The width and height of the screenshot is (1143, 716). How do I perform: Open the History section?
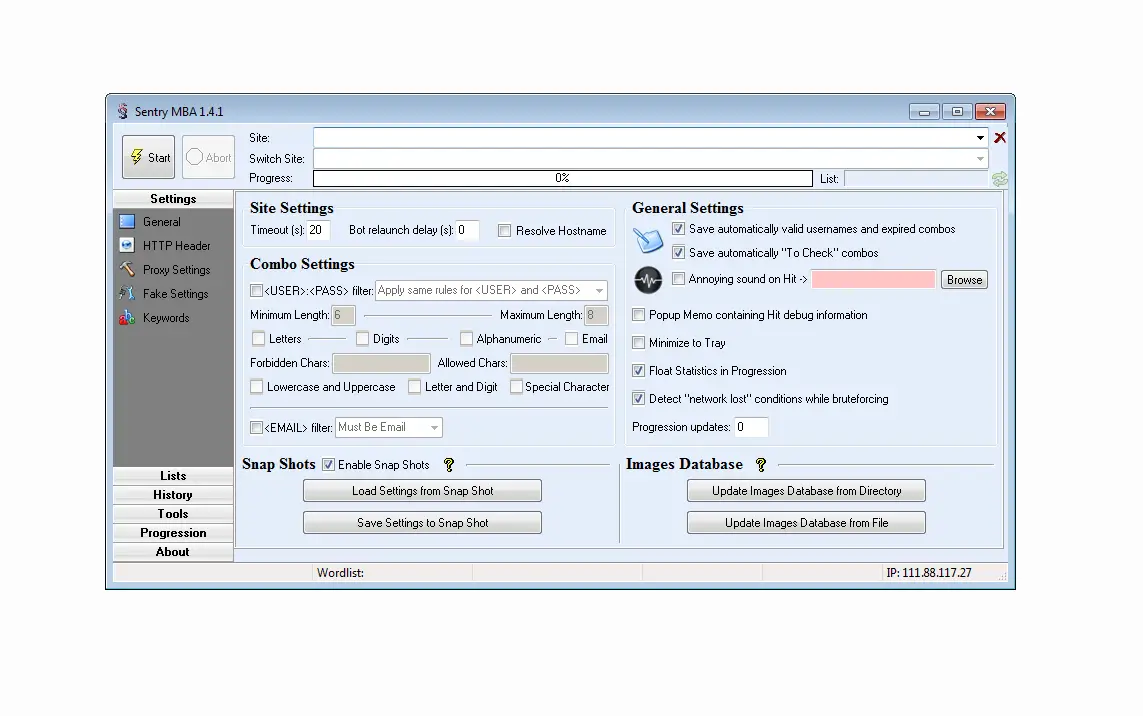[x=172, y=494]
